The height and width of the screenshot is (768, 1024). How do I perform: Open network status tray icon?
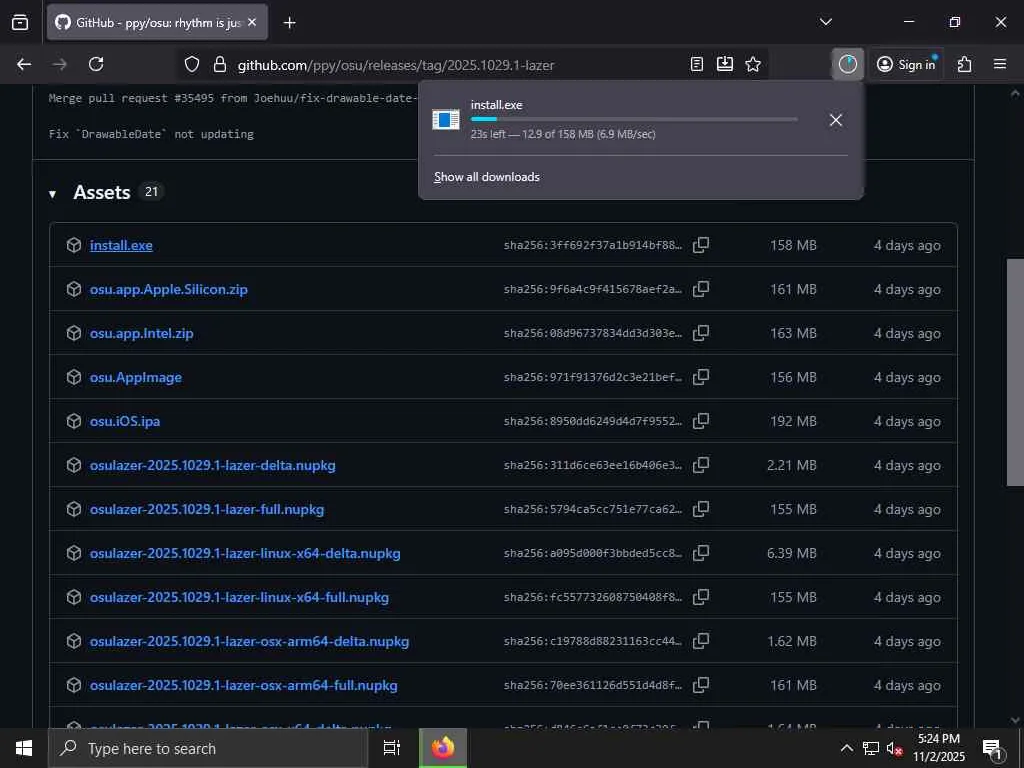pos(871,748)
